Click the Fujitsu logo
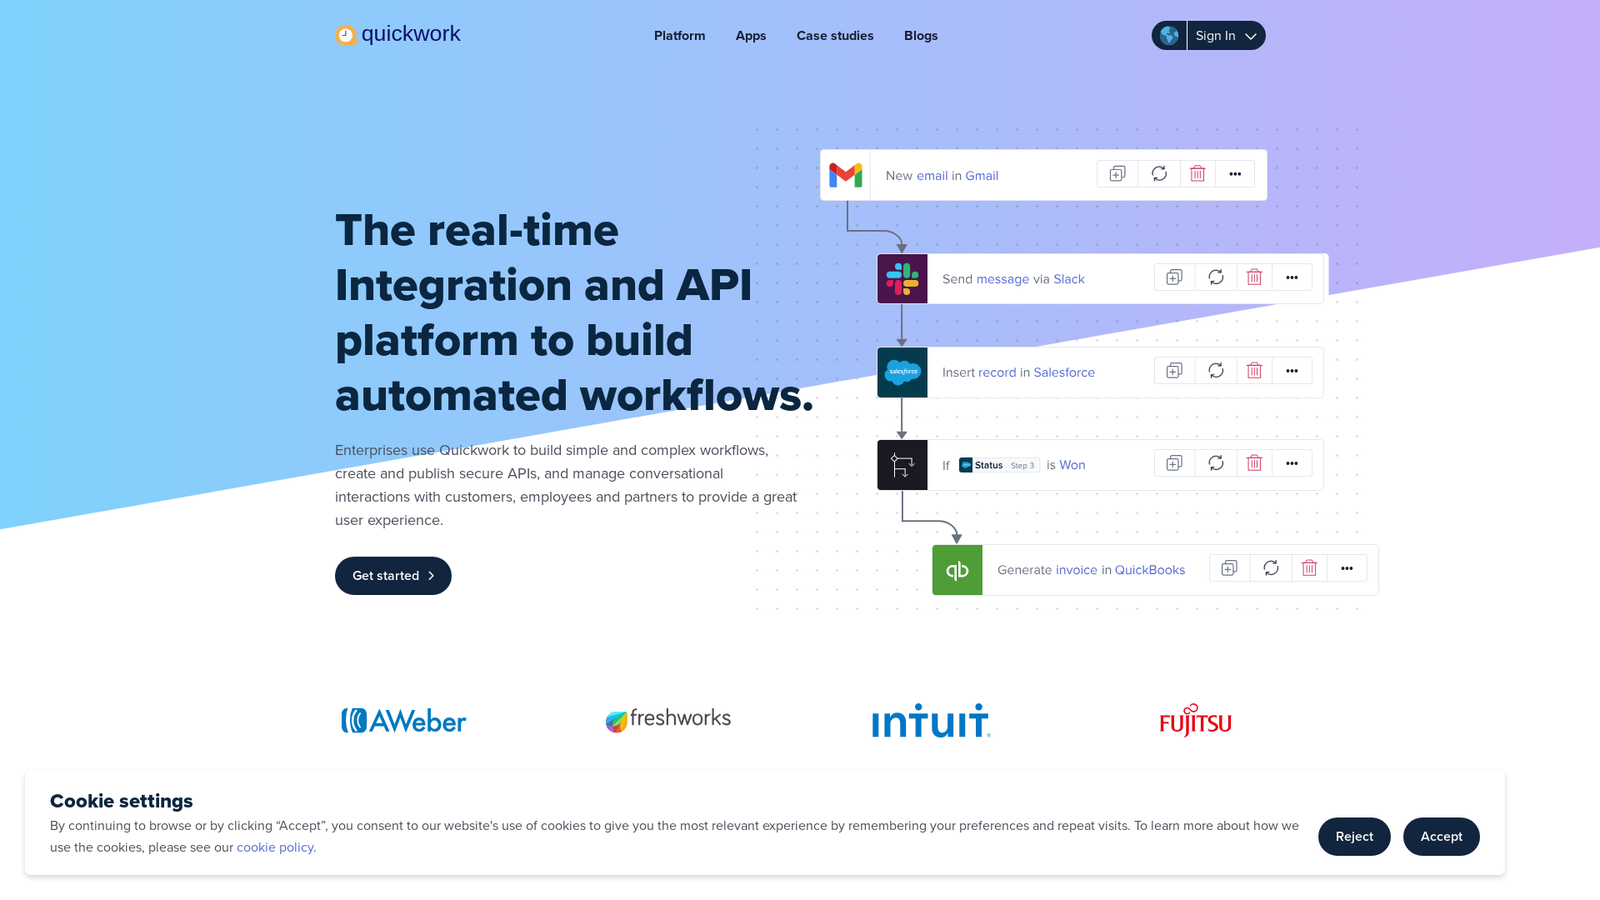This screenshot has height=900, width=1600. click(1195, 720)
